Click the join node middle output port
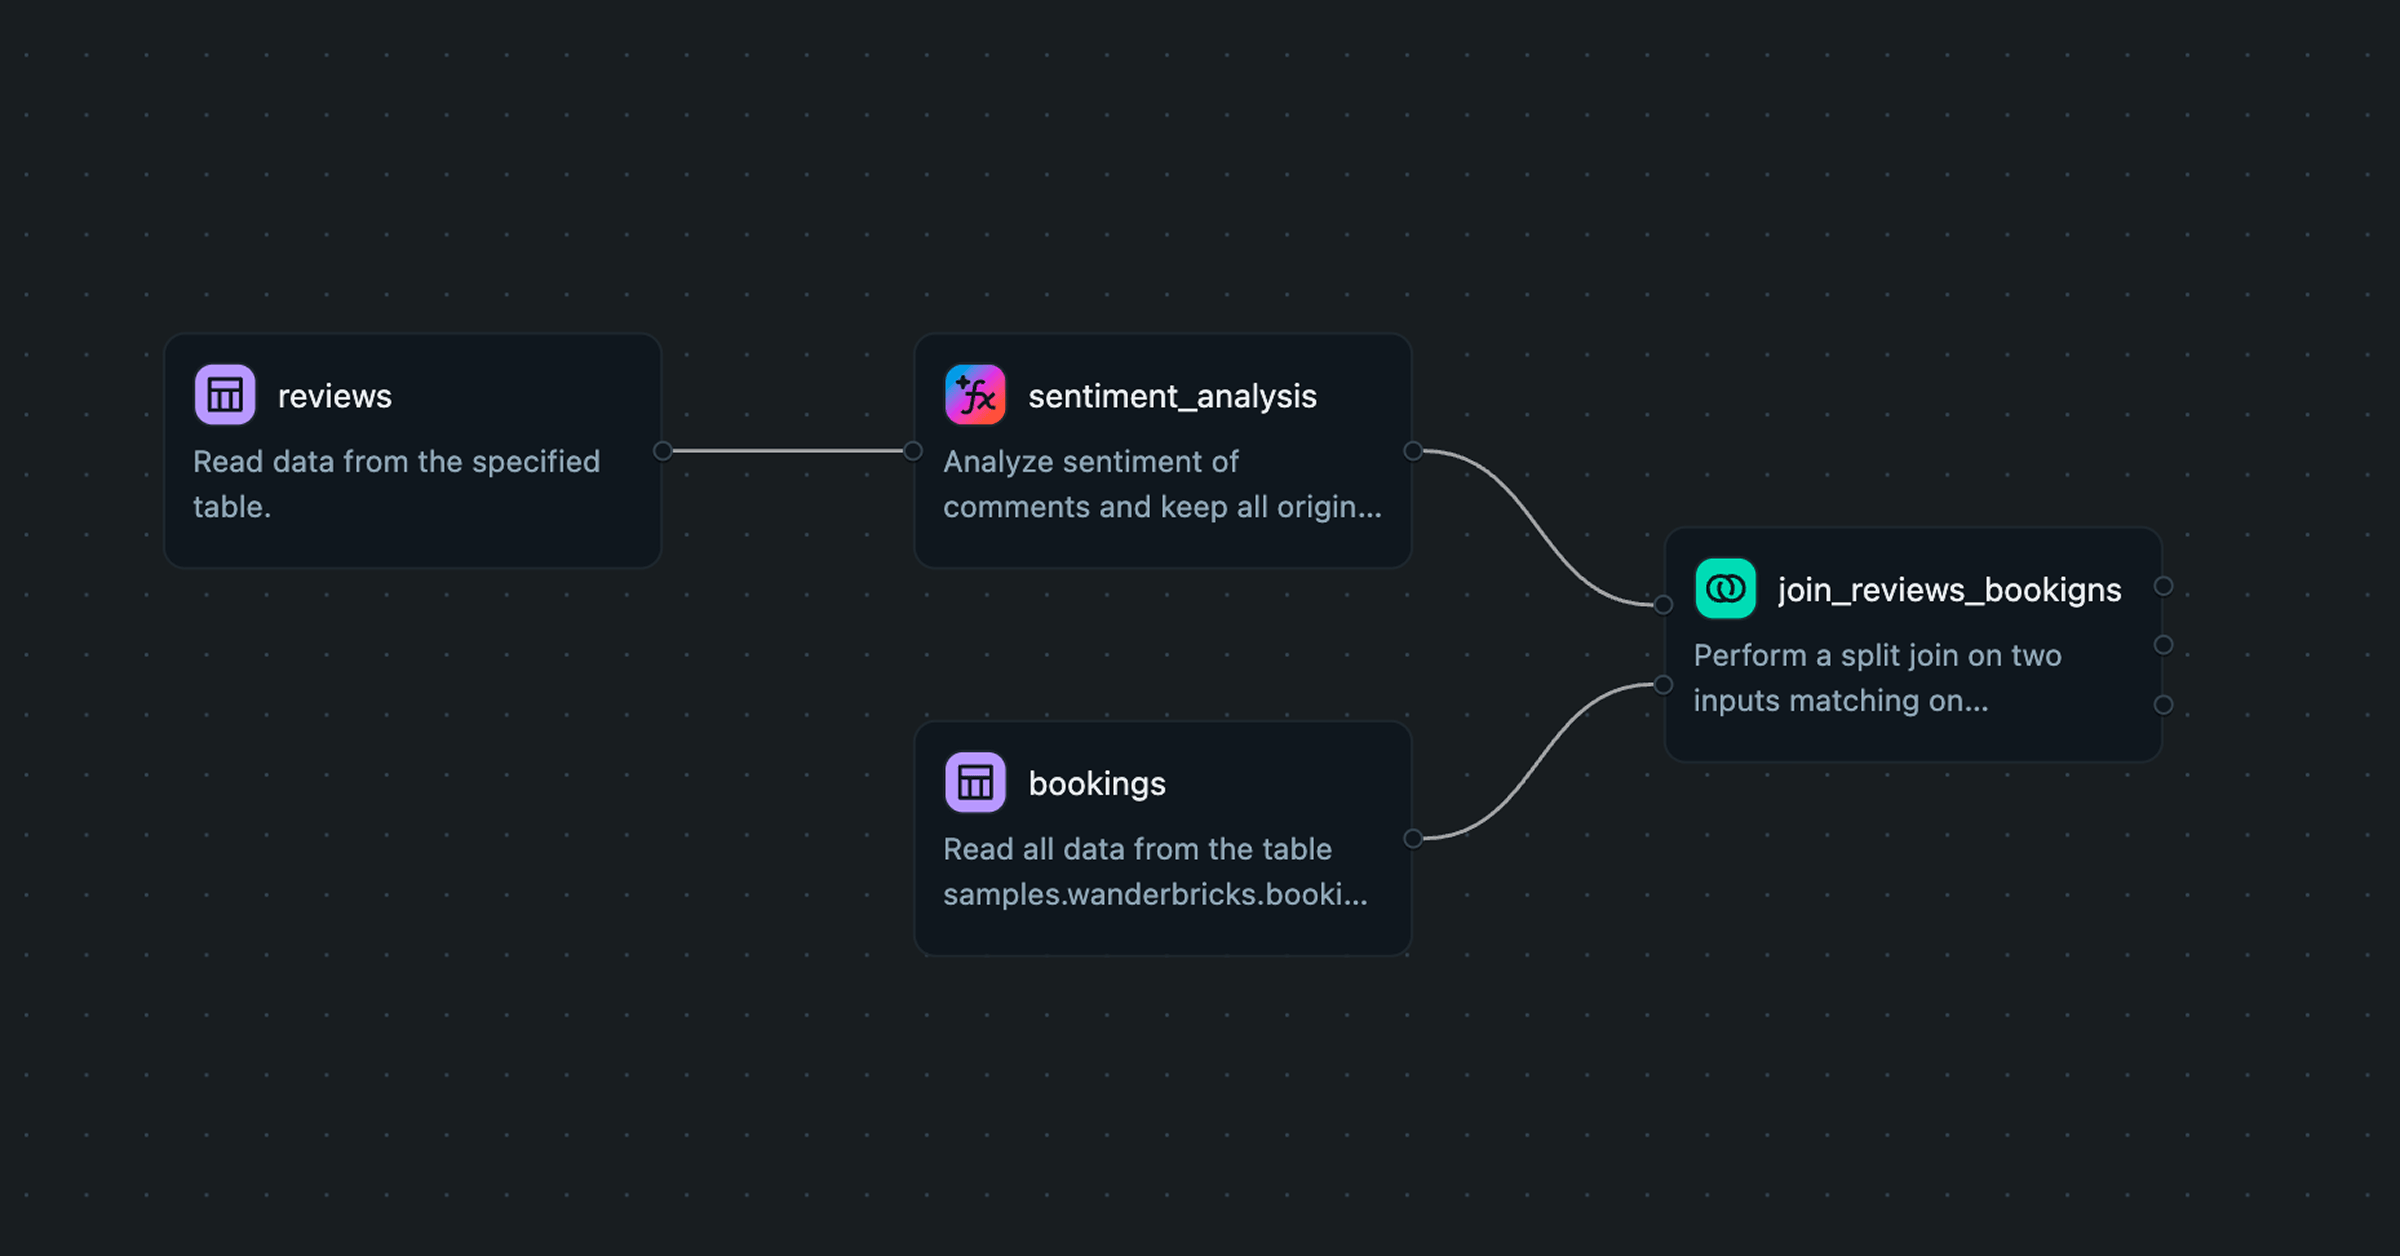The image size is (2400, 1256). click(x=2163, y=645)
